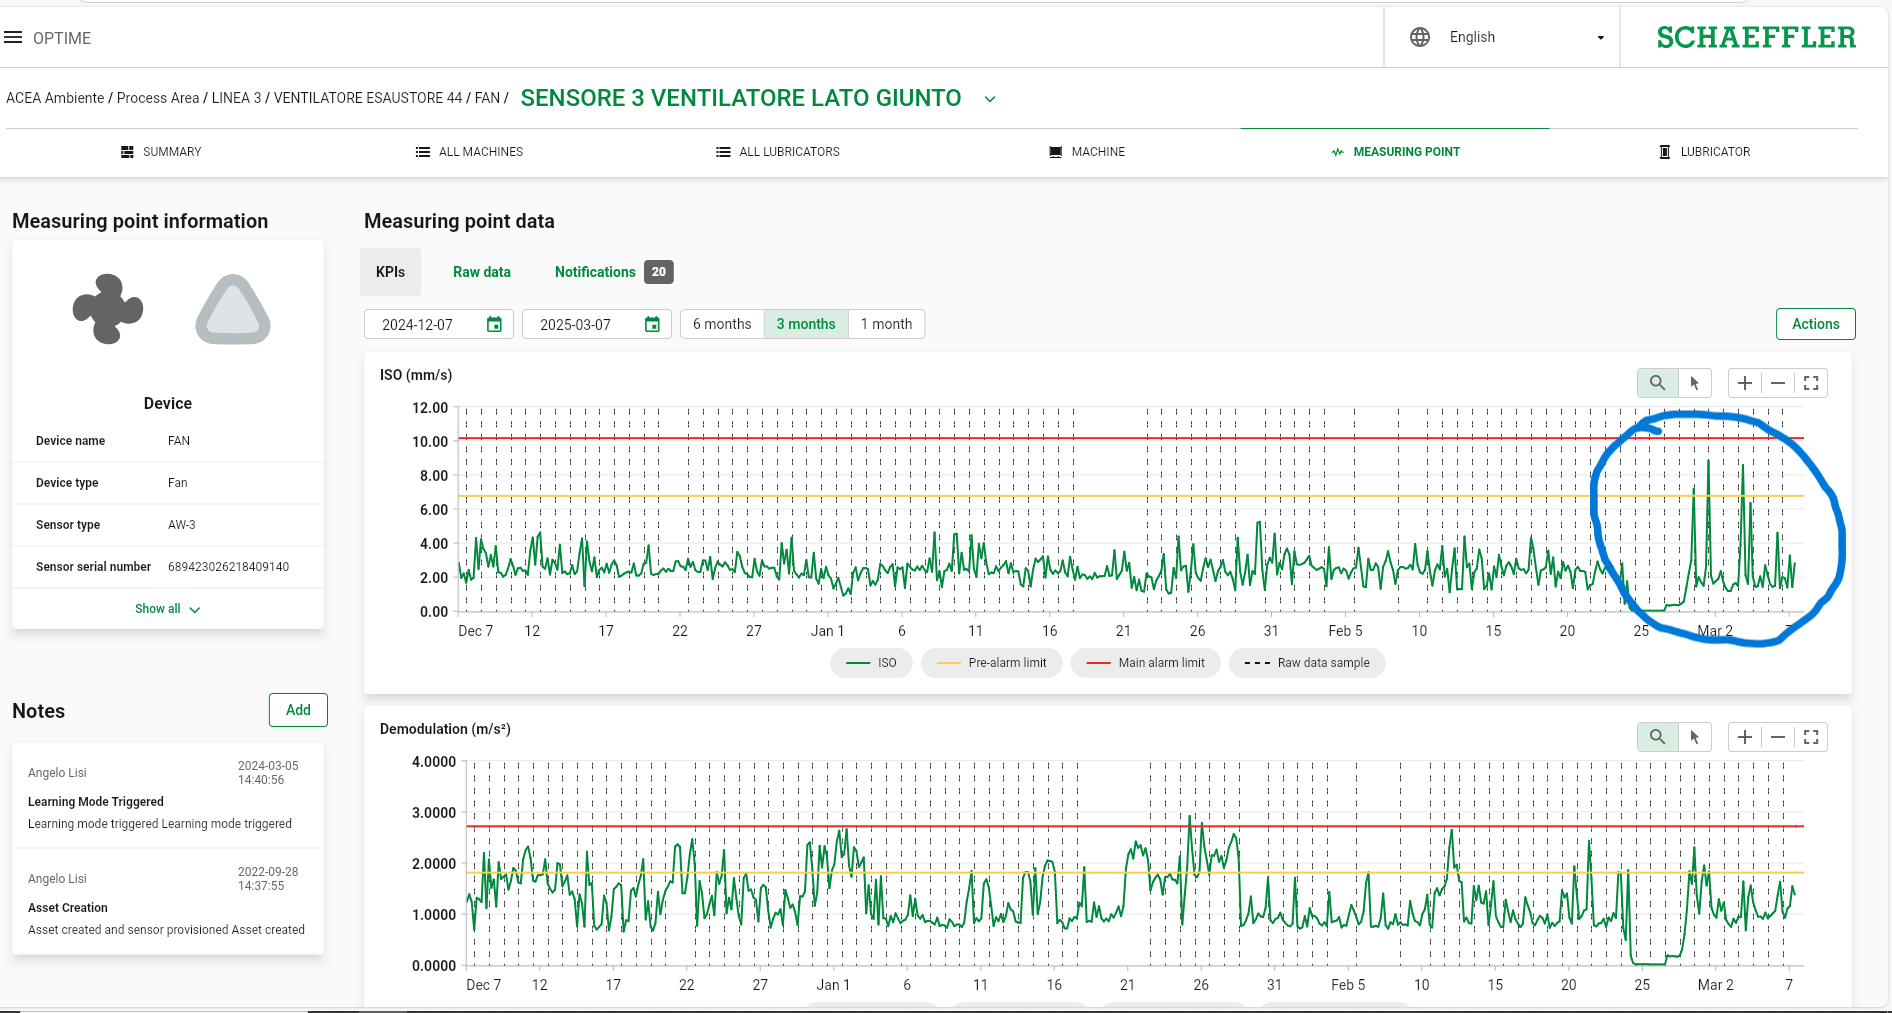Viewport: 1892px width, 1013px height.
Task: Open the calendar picker for start date
Action: 494,324
